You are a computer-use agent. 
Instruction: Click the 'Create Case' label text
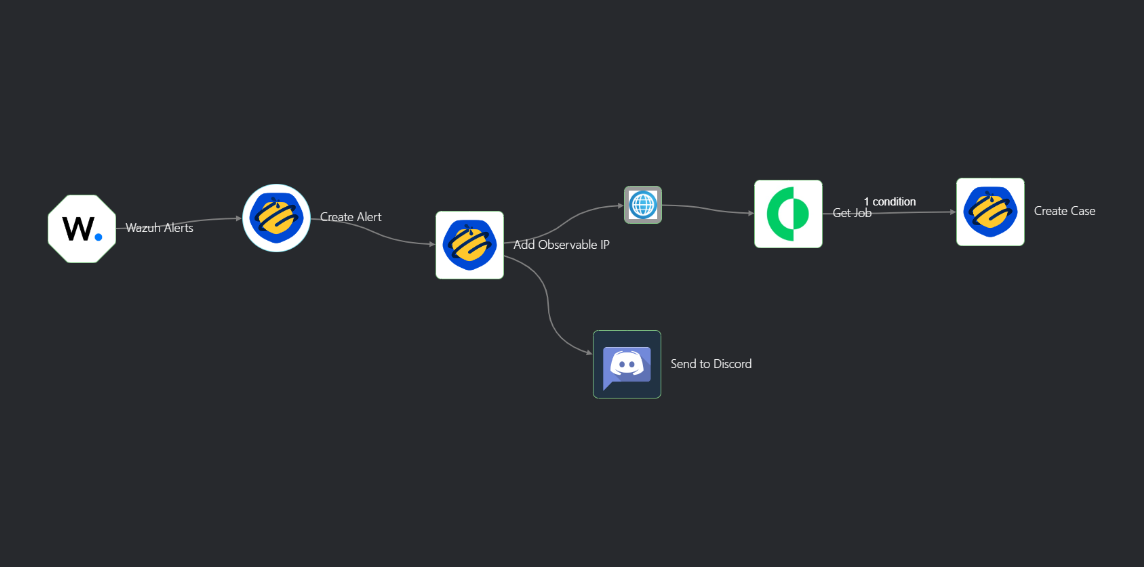[x=1064, y=211]
